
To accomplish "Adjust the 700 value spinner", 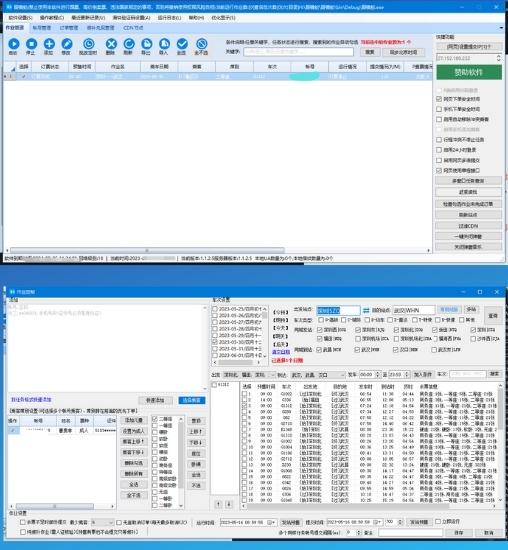I will pos(400,522).
